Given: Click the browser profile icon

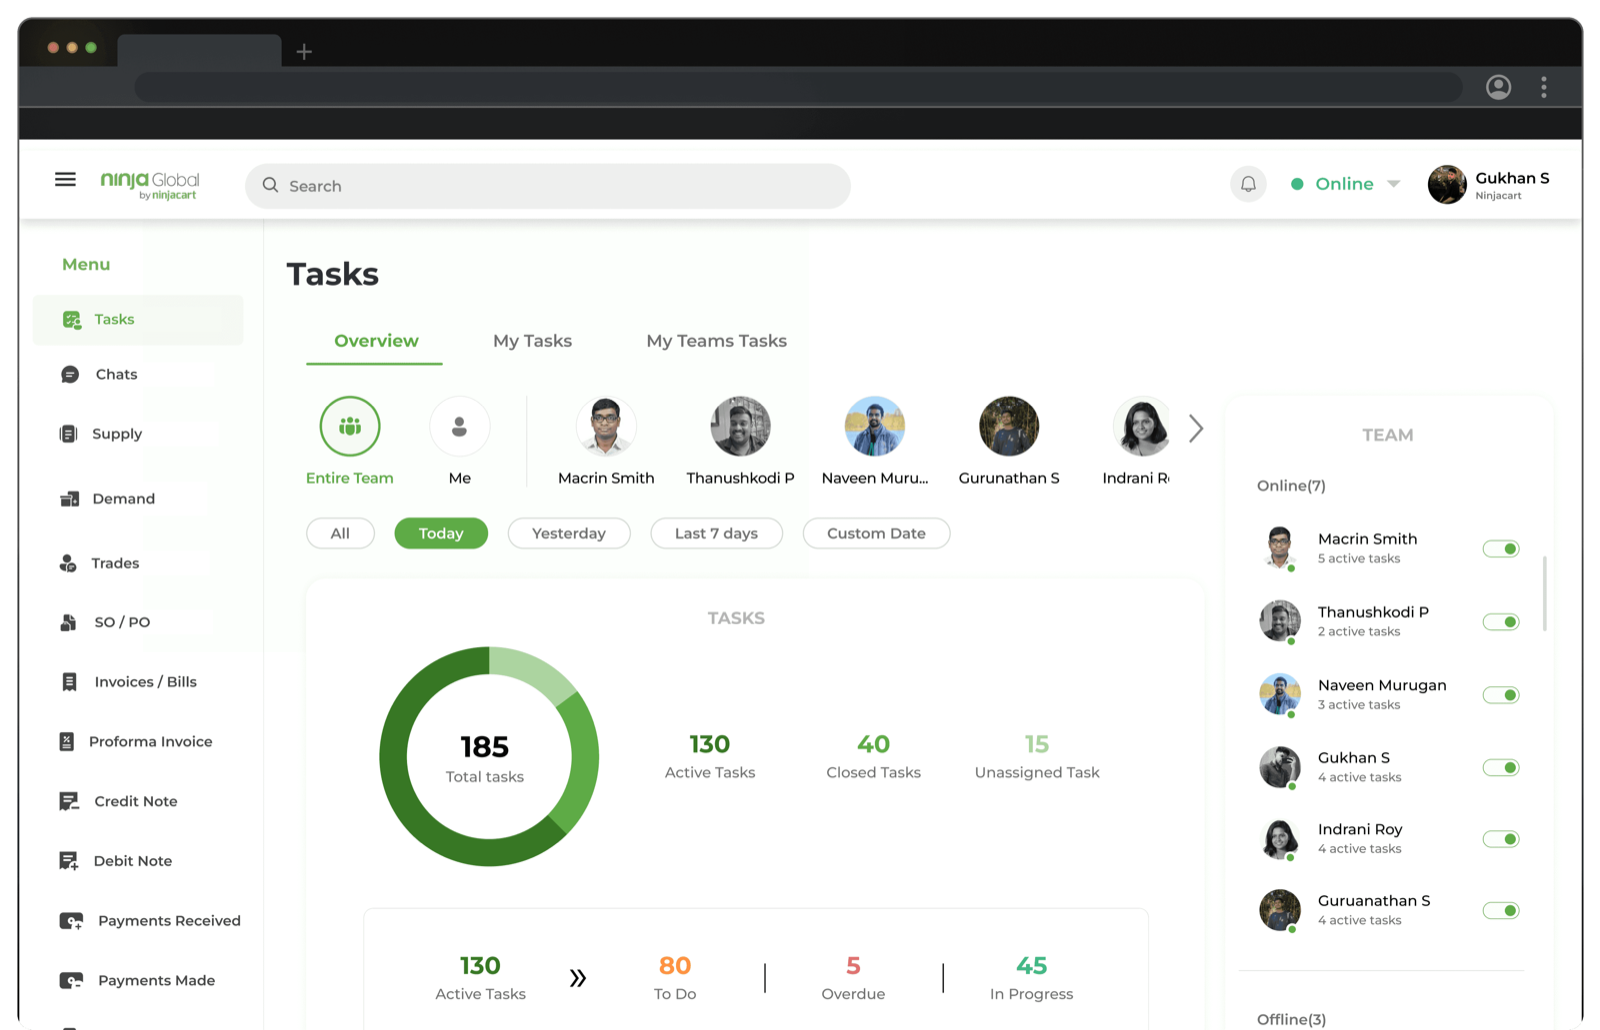Looking at the screenshot, I should tap(1498, 87).
